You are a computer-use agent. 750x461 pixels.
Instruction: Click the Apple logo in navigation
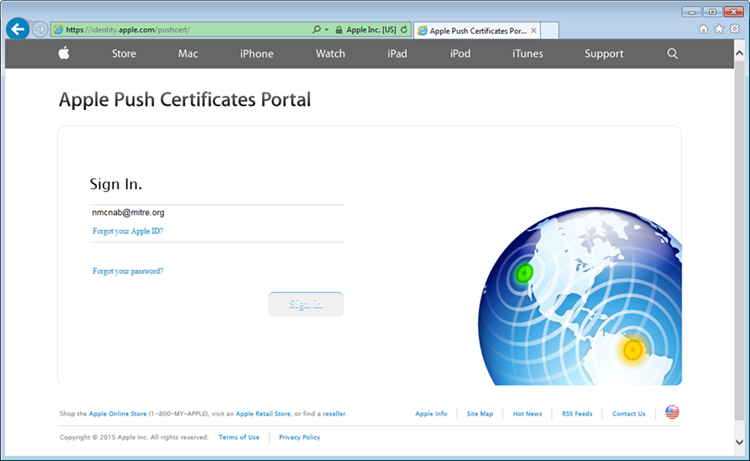[64, 53]
